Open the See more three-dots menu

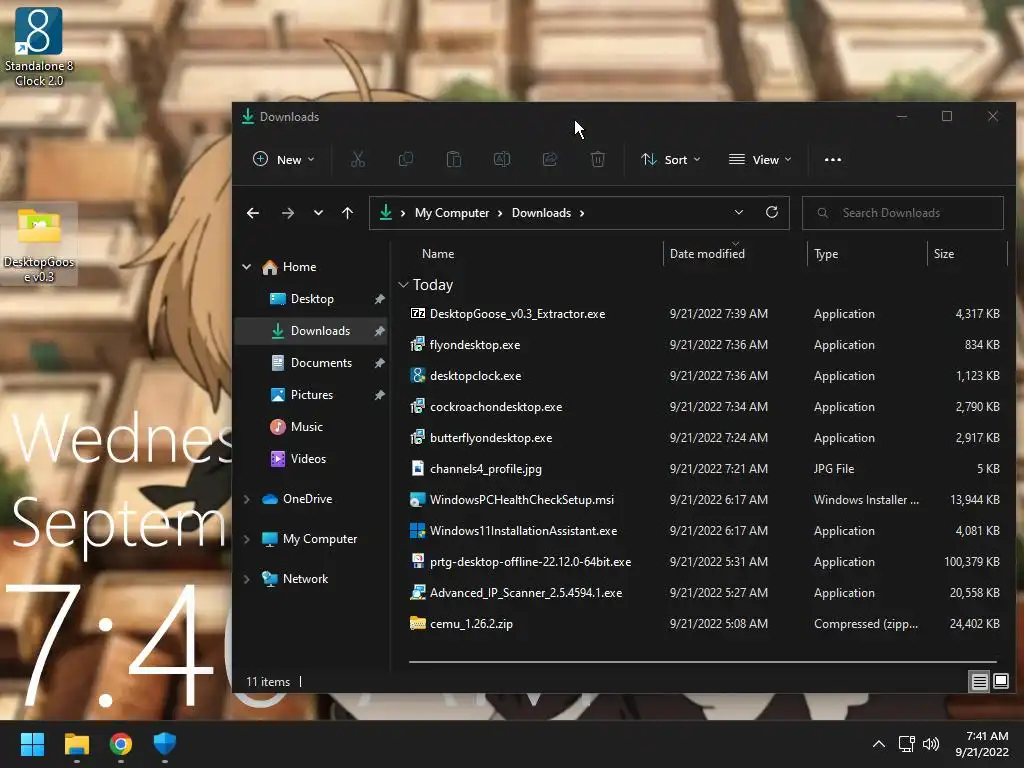[833, 159]
